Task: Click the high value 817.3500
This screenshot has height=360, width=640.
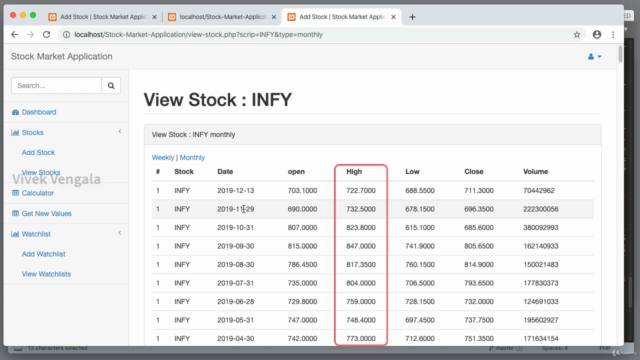Action: (x=361, y=264)
